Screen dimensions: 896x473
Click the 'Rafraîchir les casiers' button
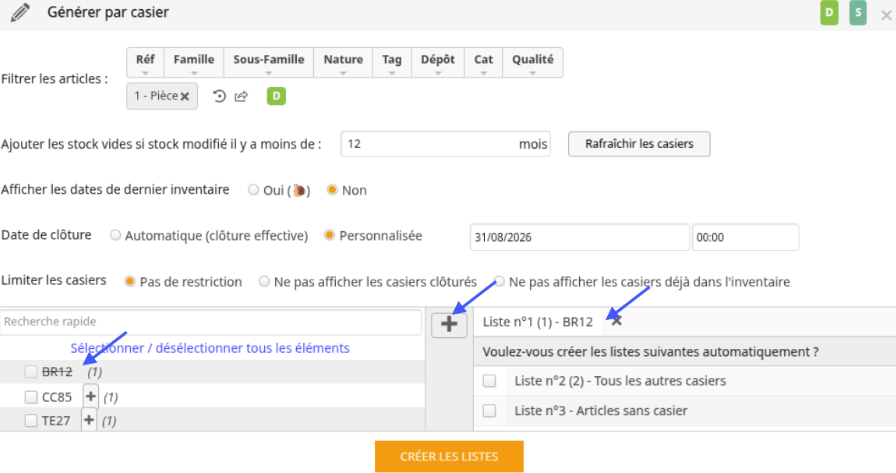(x=639, y=144)
